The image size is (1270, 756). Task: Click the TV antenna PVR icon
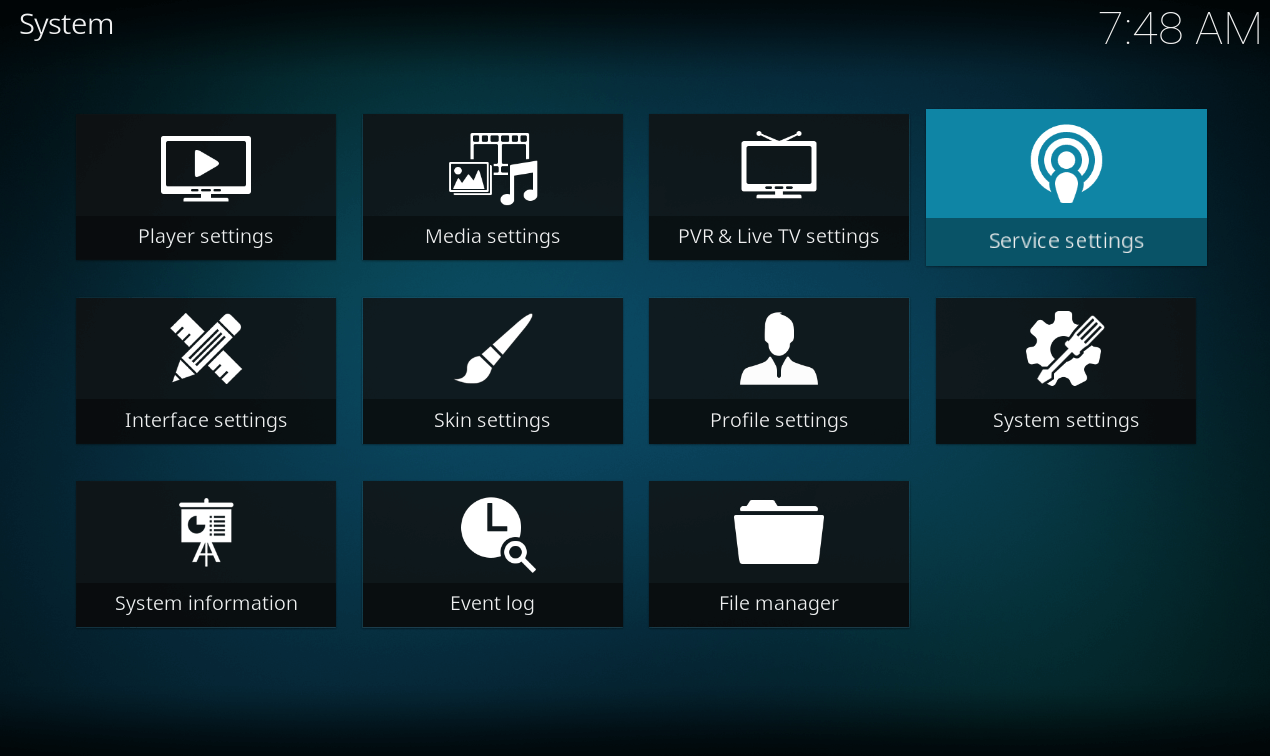click(779, 165)
